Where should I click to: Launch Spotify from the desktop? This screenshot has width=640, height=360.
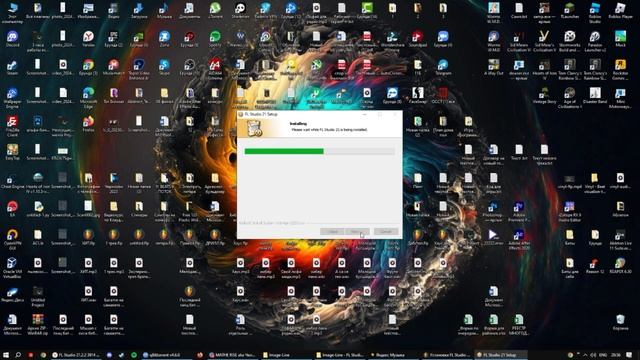(215, 39)
